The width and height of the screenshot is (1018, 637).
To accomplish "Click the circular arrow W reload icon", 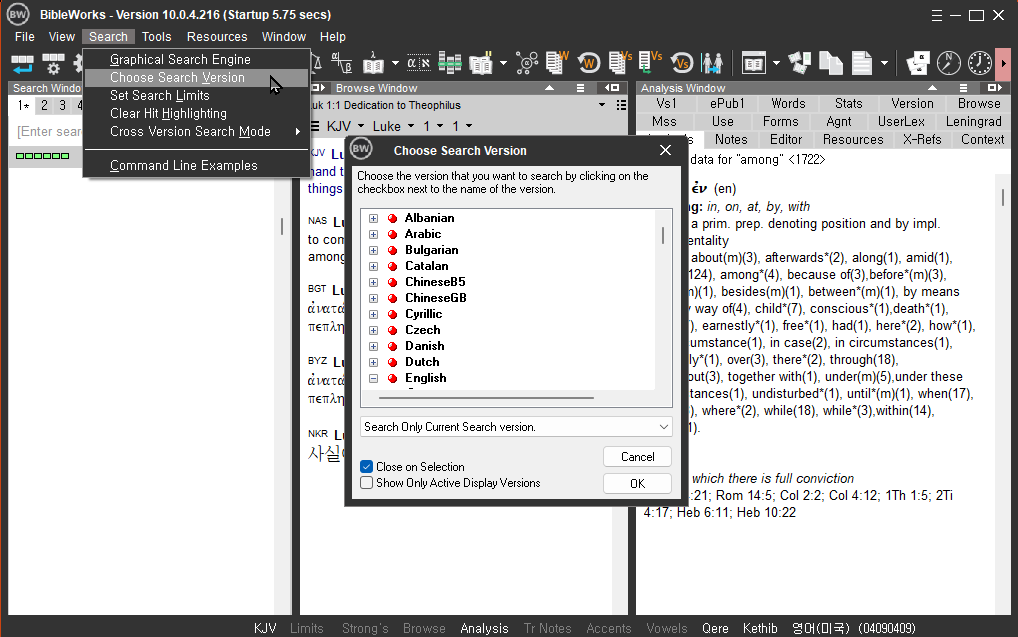I will (x=589, y=63).
